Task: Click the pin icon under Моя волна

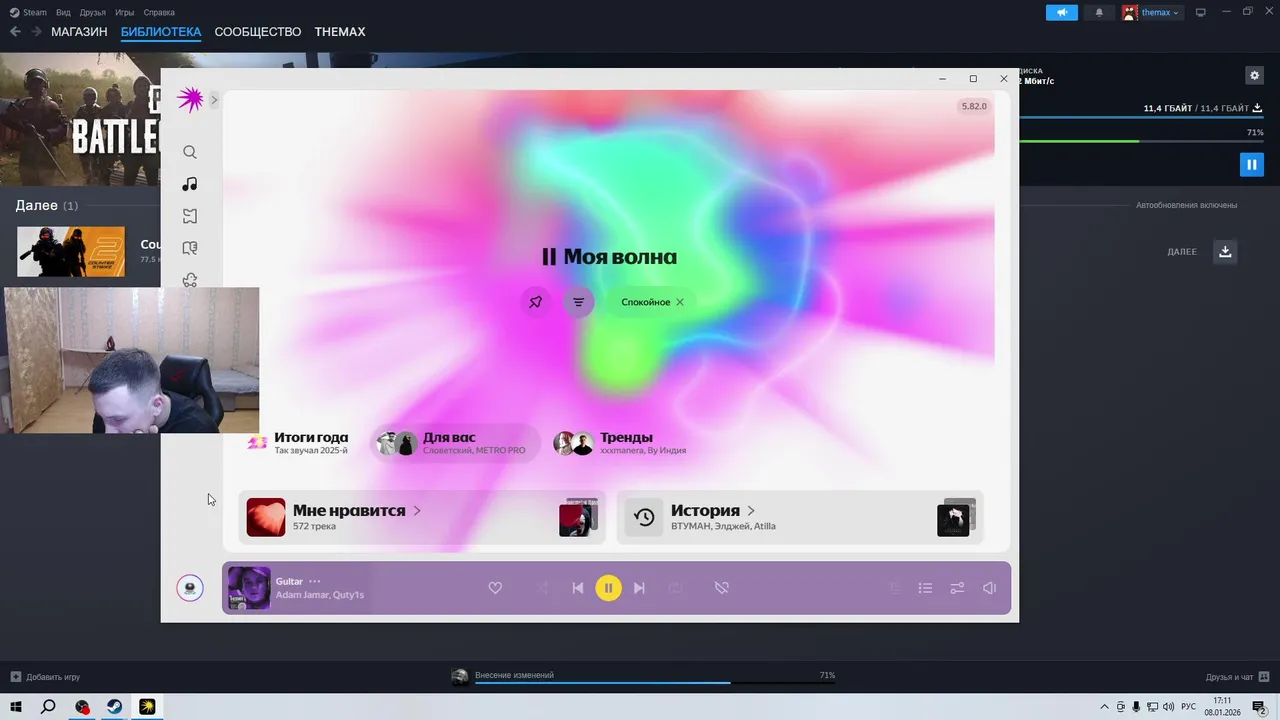Action: point(536,302)
